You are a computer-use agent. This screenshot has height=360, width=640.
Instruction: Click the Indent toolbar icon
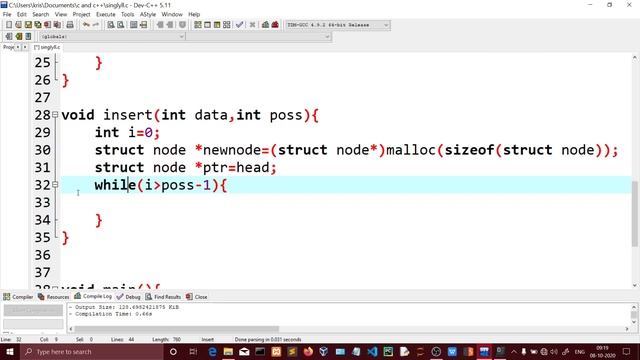click(160, 25)
